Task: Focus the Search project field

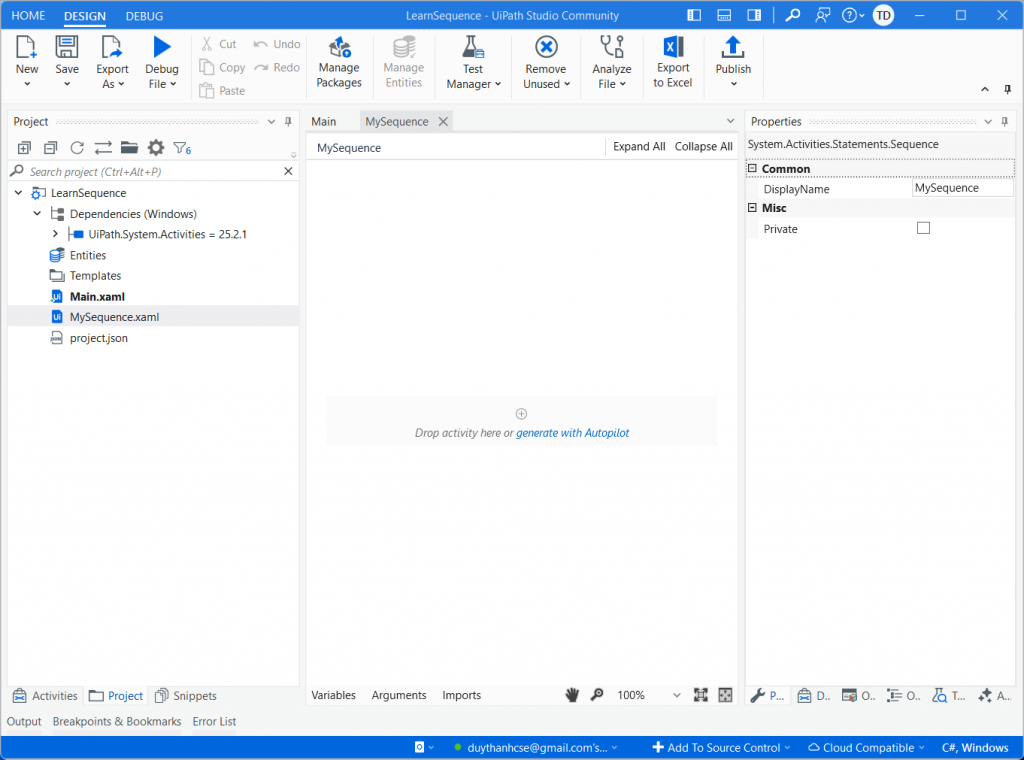Action: pyautogui.click(x=154, y=172)
